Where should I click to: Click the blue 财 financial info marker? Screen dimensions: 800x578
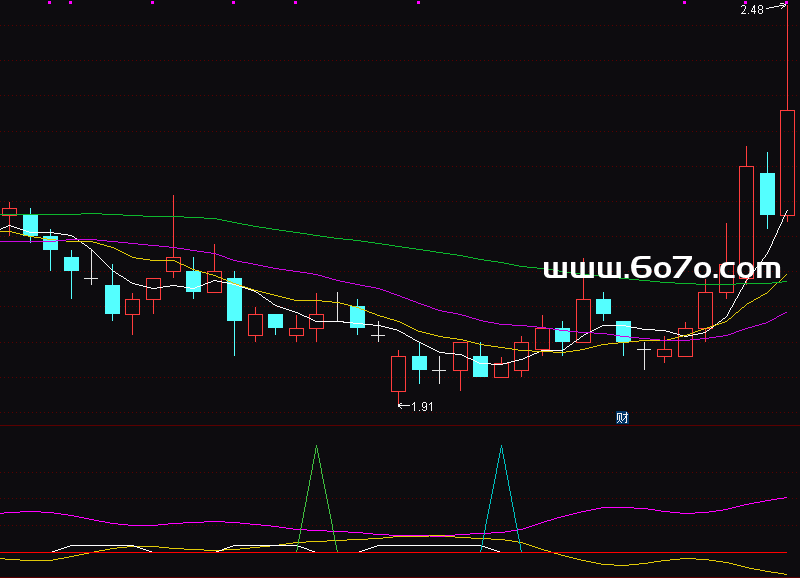pos(621,418)
